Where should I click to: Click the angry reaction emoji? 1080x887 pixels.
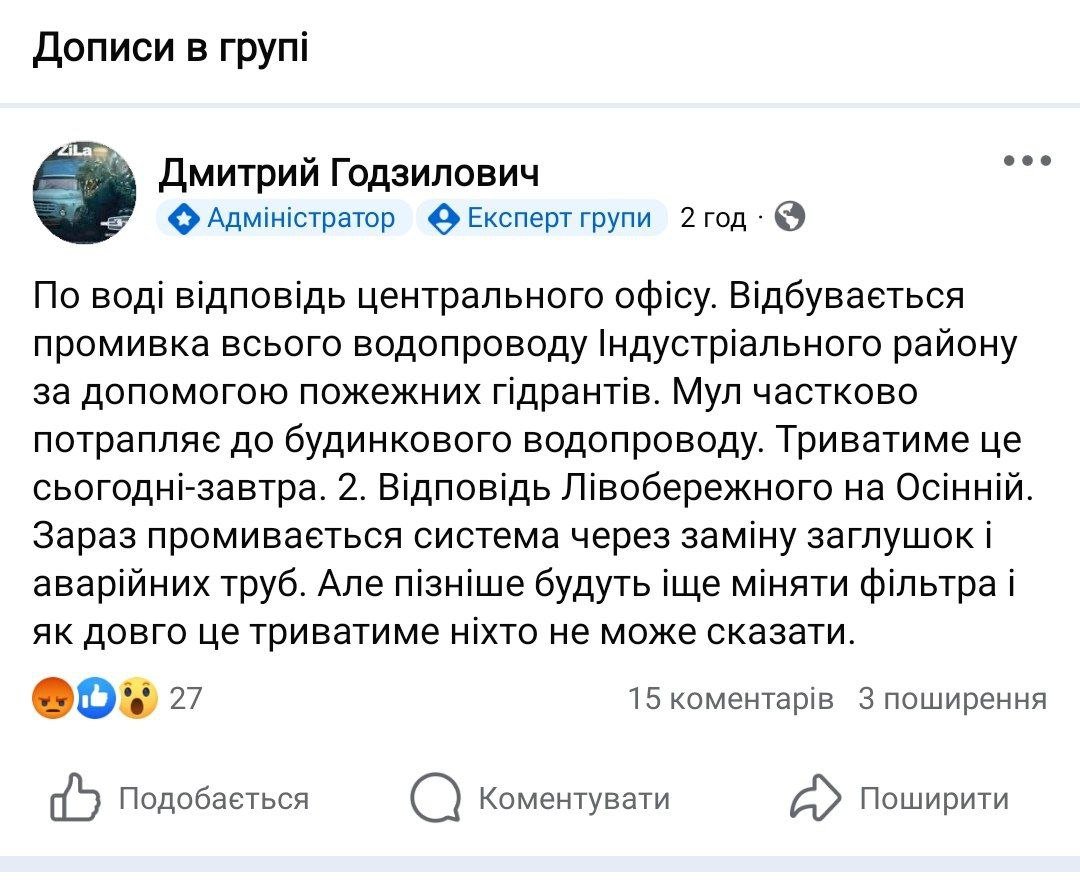click(x=53, y=698)
